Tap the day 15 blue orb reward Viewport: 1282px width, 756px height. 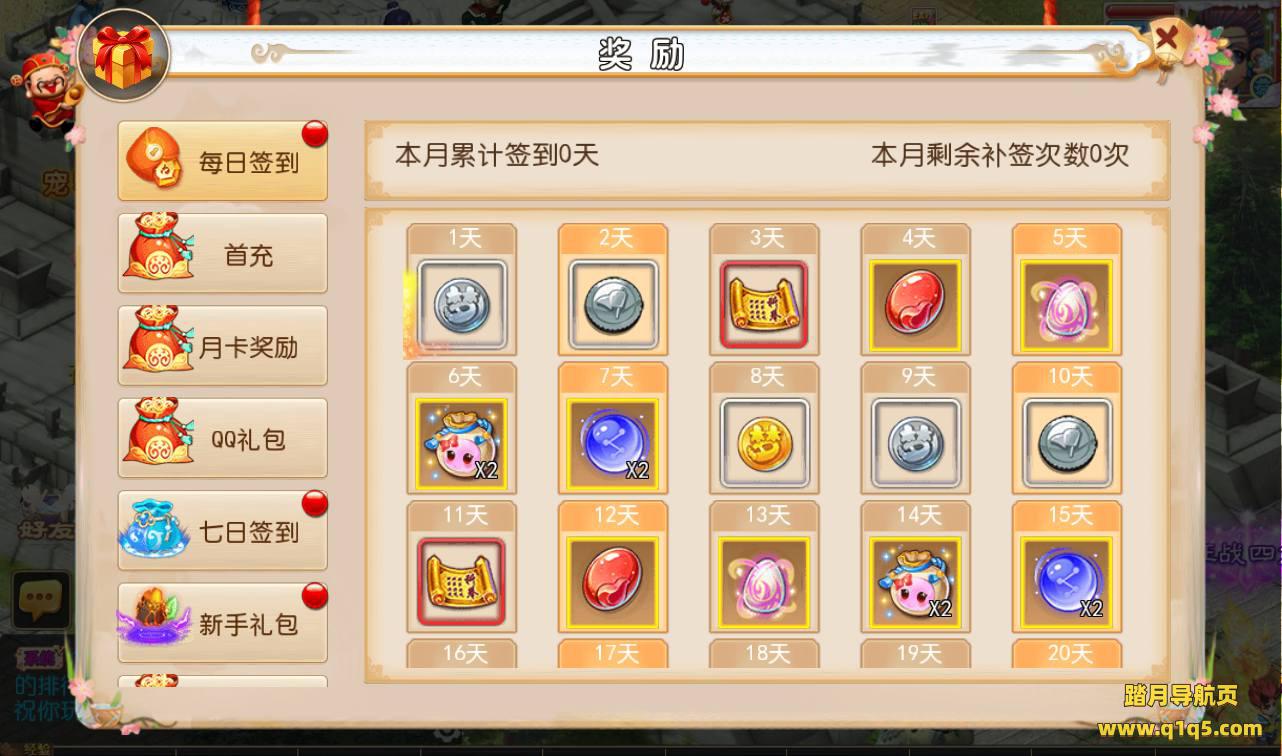point(1066,582)
